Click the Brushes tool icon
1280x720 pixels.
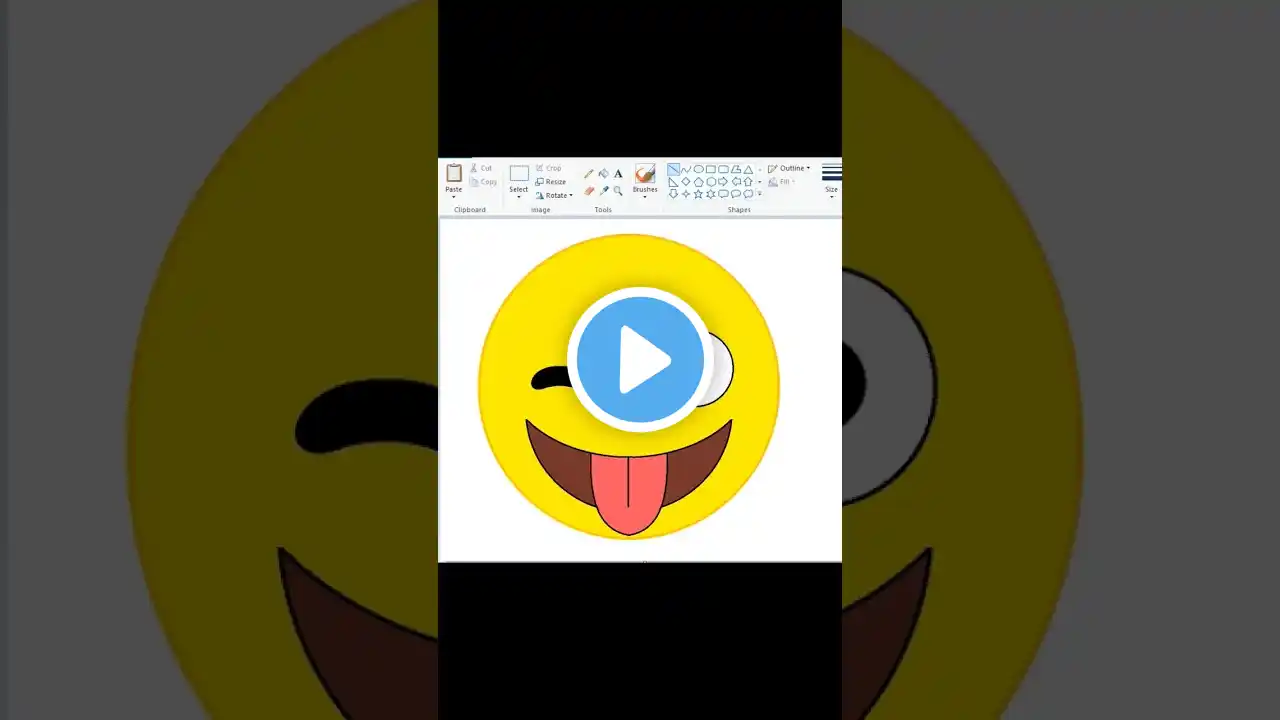pyautogui.click(x=645, y=173)
